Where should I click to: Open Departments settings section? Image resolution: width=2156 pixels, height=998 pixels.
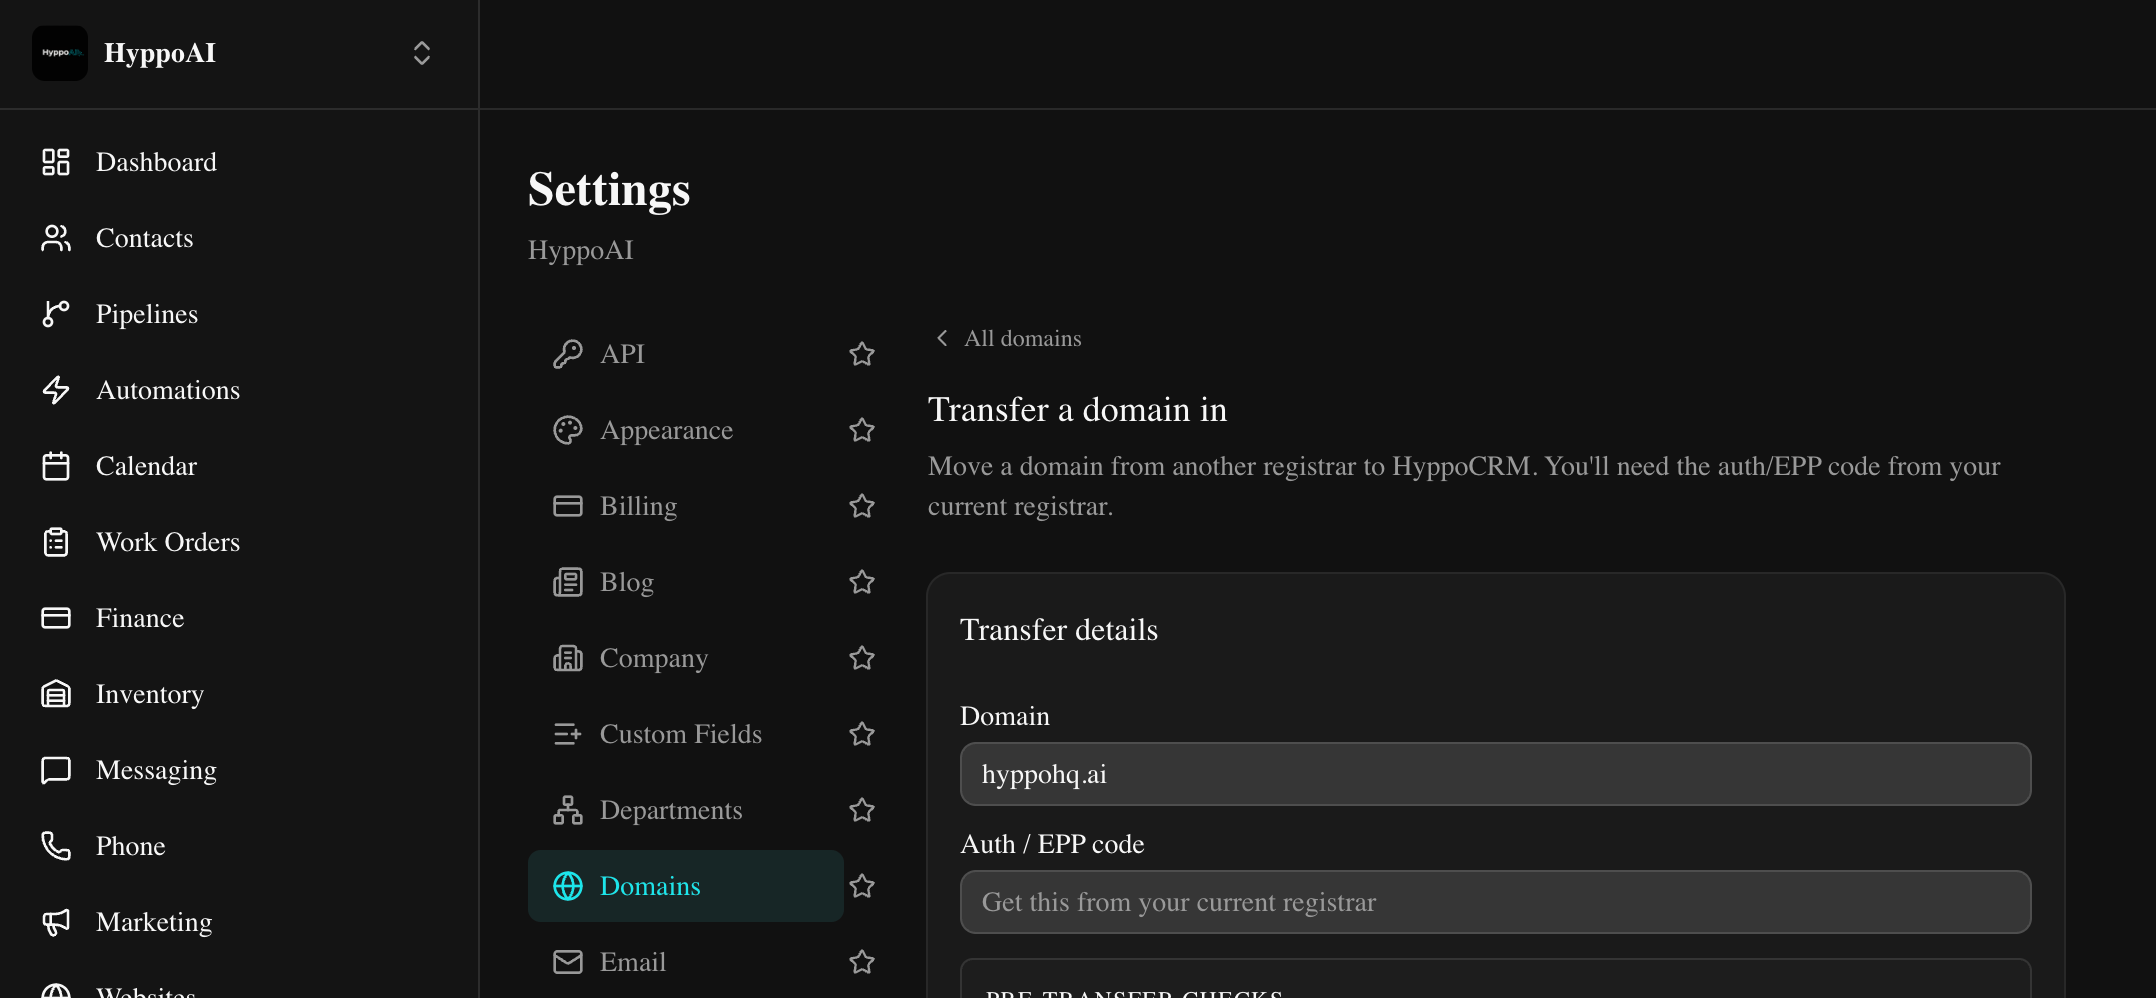pos(686,810)
